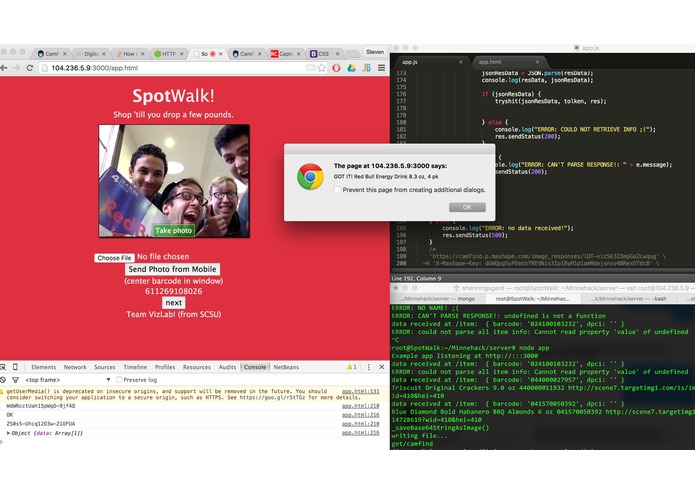Toggle DevTools device mode icon
Image resolution: width=695 pixels, height=494 pixels.
15,367
